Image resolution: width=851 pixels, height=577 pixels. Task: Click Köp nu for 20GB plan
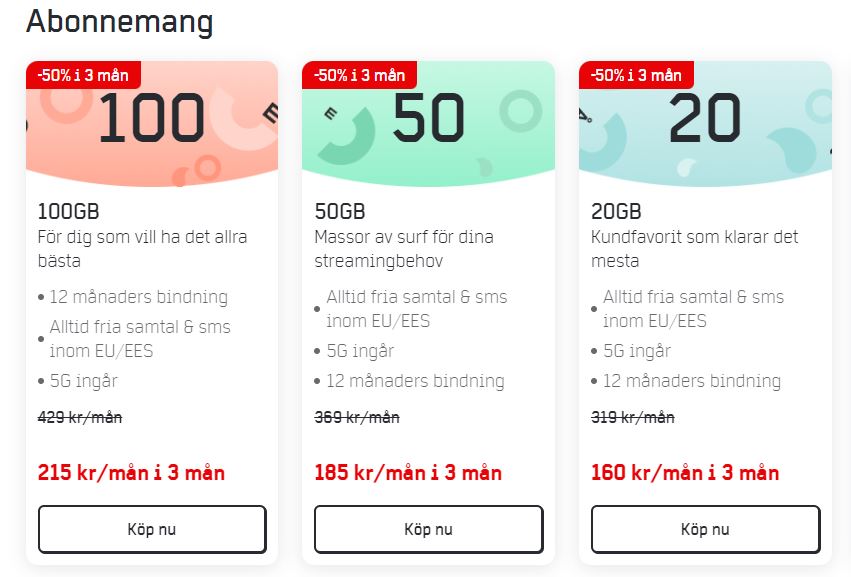(x=706, y=529)
